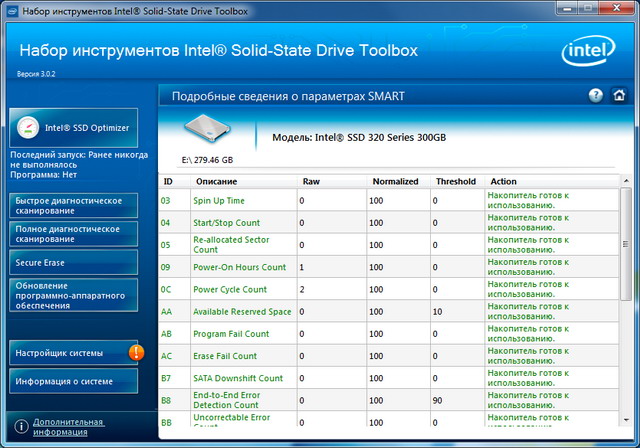The image size is (640, 448).
Task: Close the SSD Toolbox window
Action: tap(618, 8)
